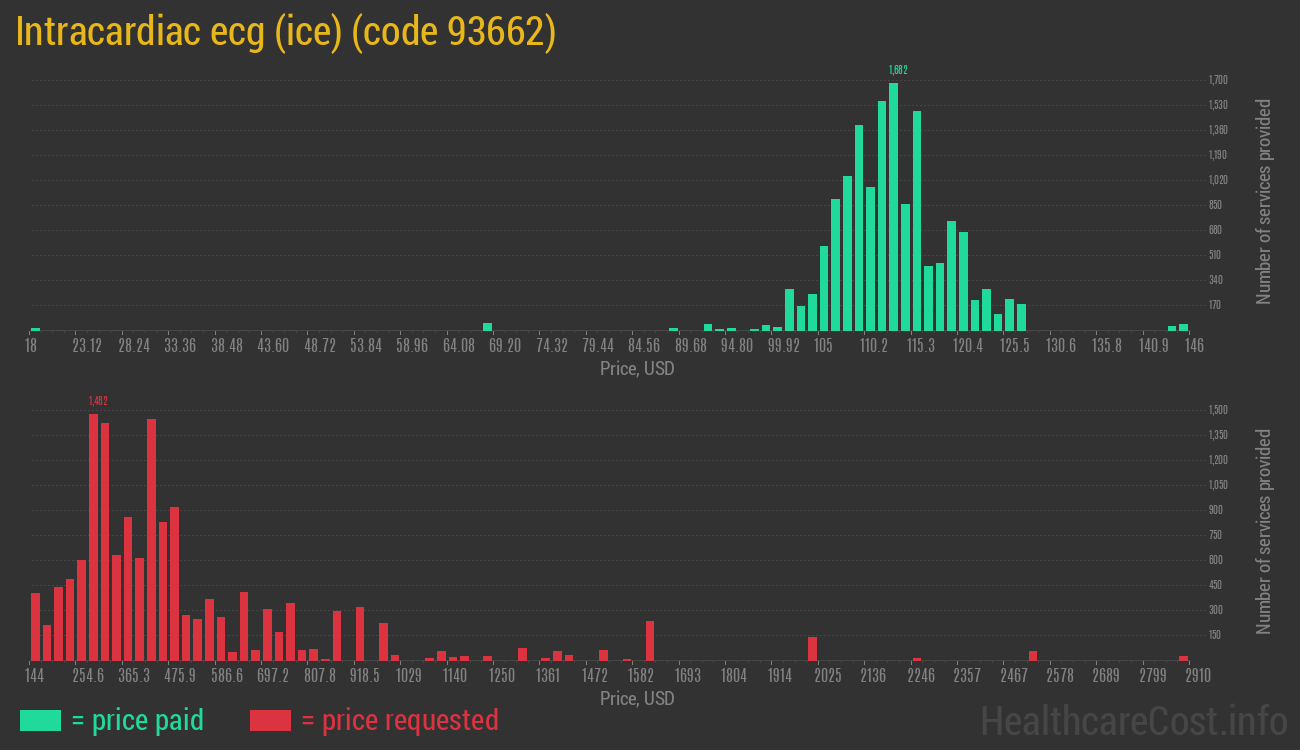Select the last red bar near 2910
1300x750 pixels.
click(1183, 658)
